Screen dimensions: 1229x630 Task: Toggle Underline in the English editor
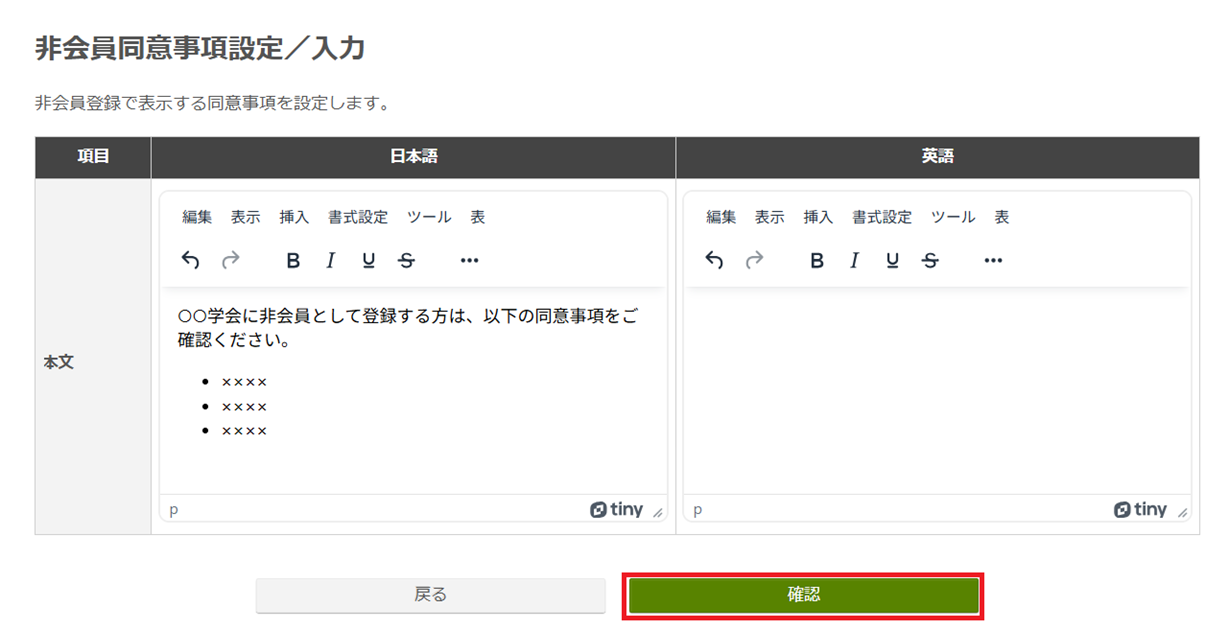point(892,261)
